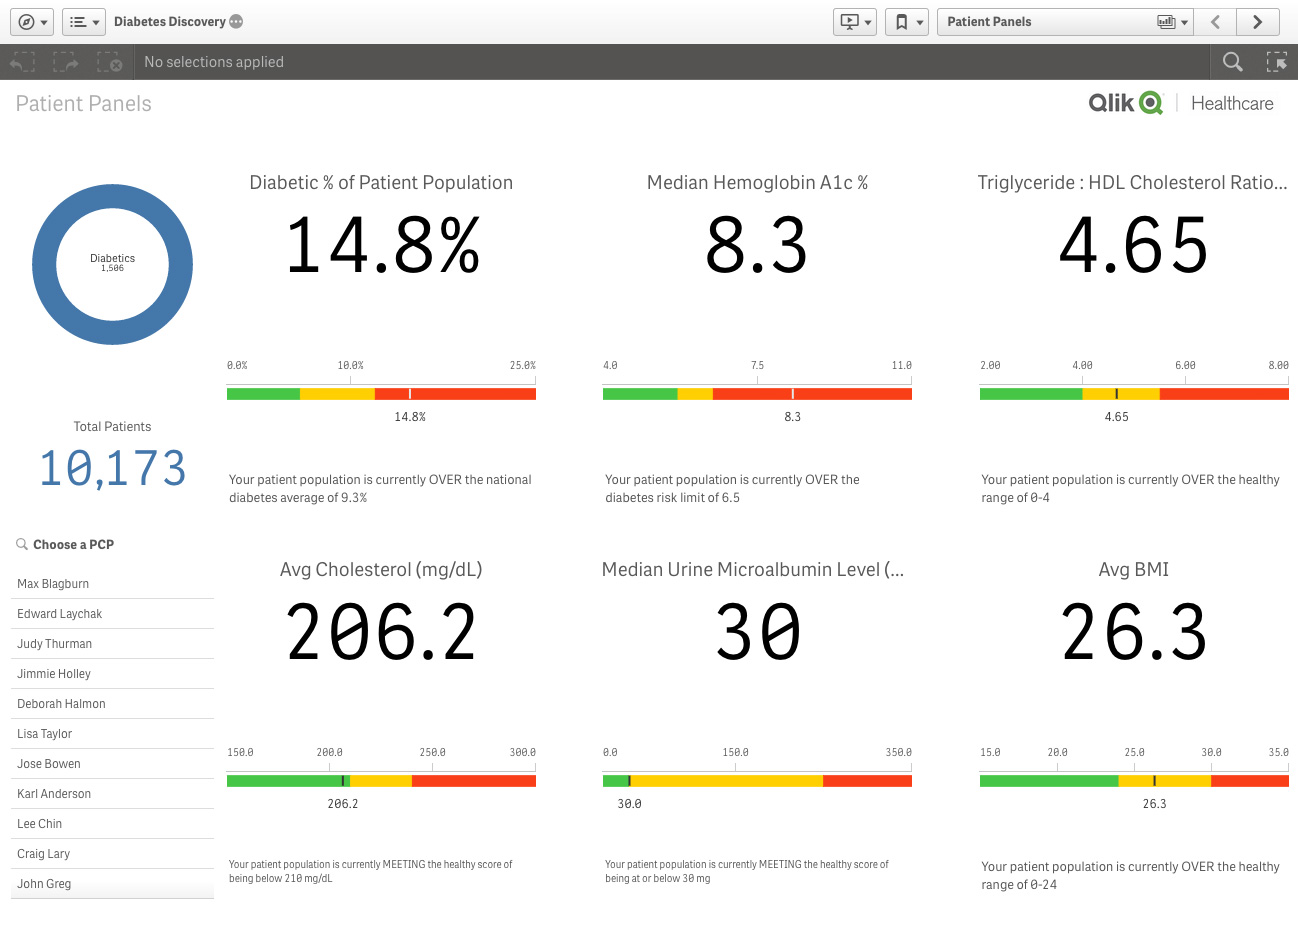Open the smart search magnifier icon
Screen dimensions: 1298x939
tap(1232, 61)
